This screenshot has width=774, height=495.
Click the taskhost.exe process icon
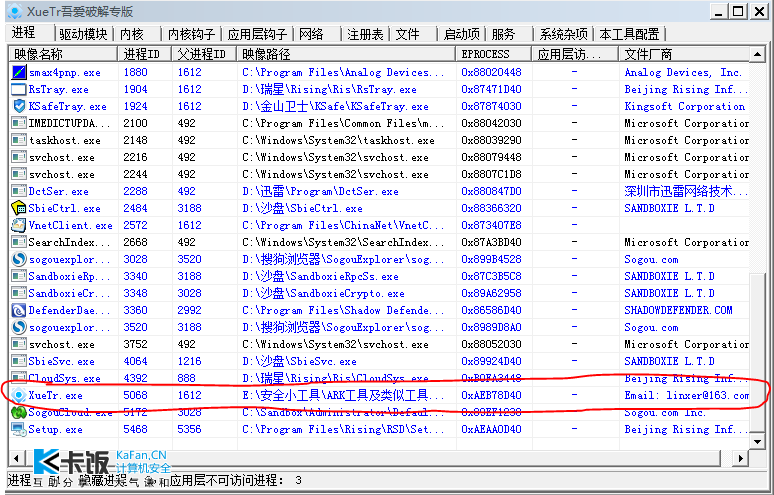[x=19, y=141]
